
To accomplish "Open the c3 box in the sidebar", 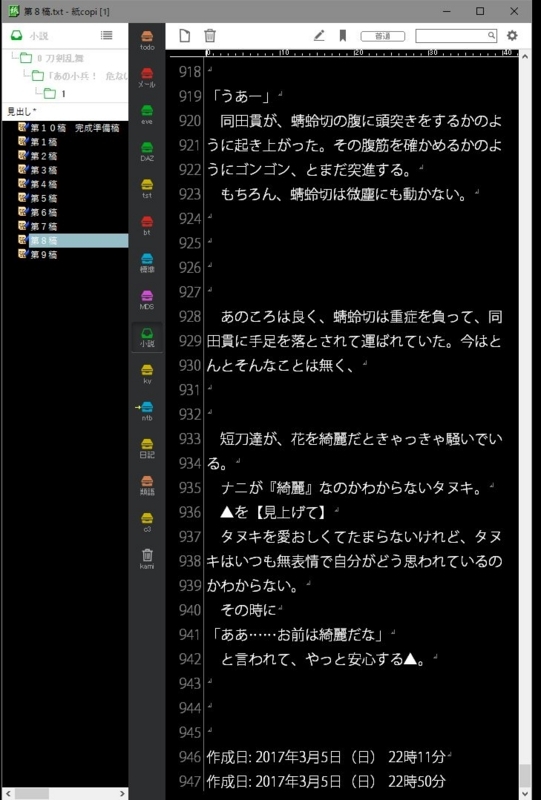I will (x=147, y=521).
